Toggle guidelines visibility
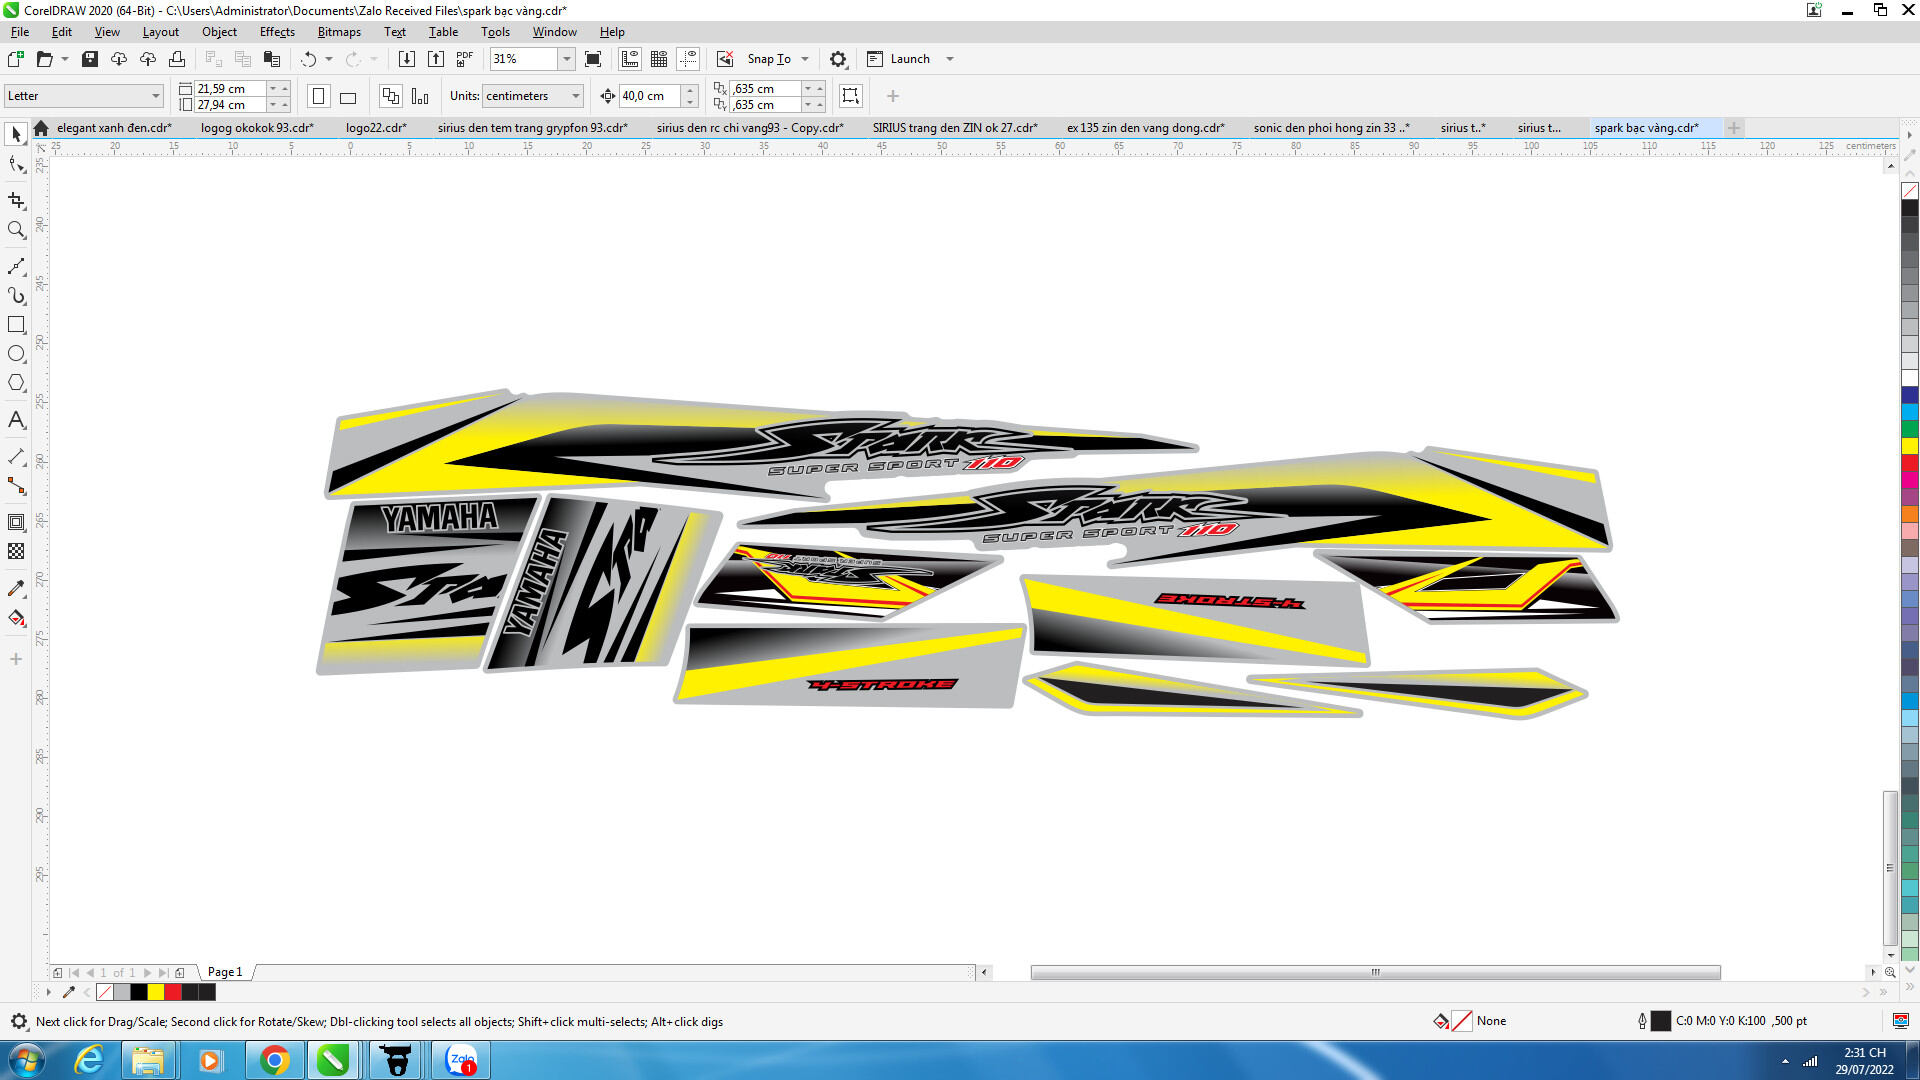The width and height of the screenshot is (1920, 1080). [x=688, y=59]
